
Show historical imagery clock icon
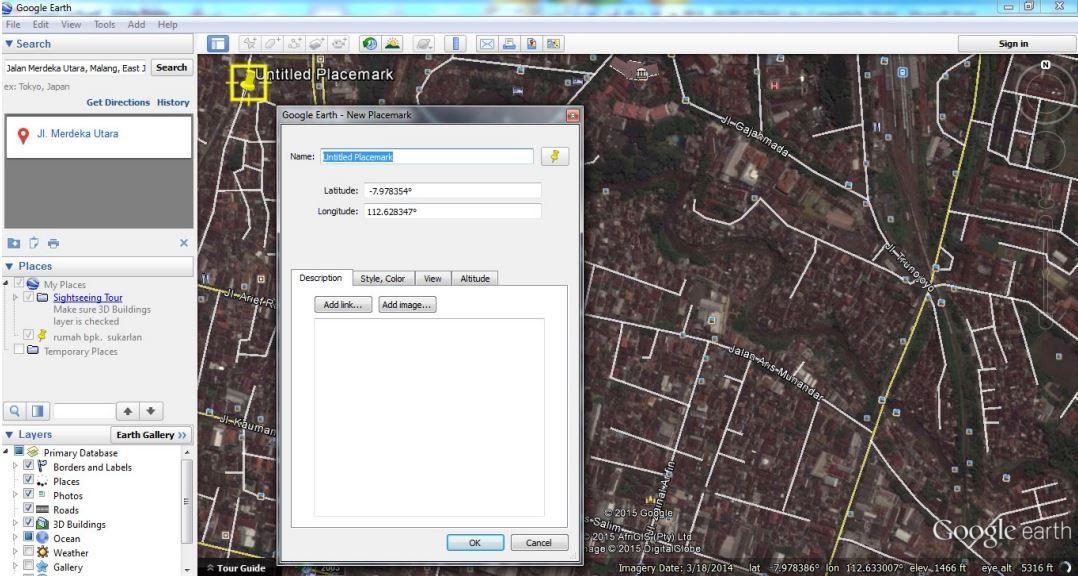(x=371, y=44)
